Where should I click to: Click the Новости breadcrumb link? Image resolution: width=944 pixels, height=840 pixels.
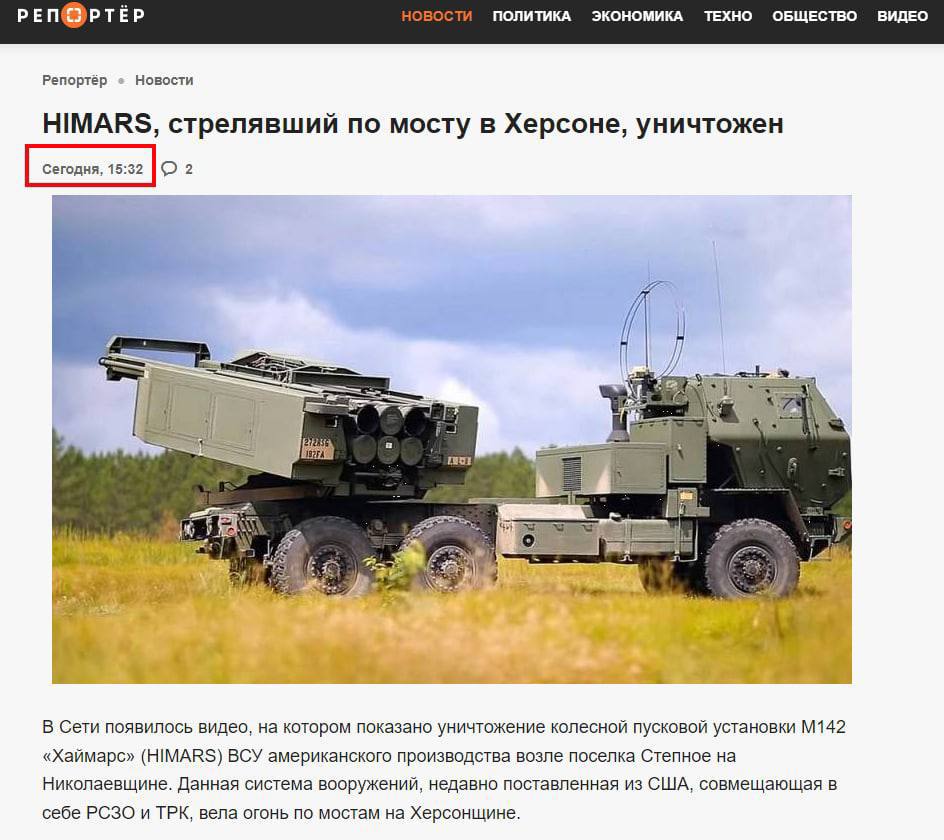(164, 80)
